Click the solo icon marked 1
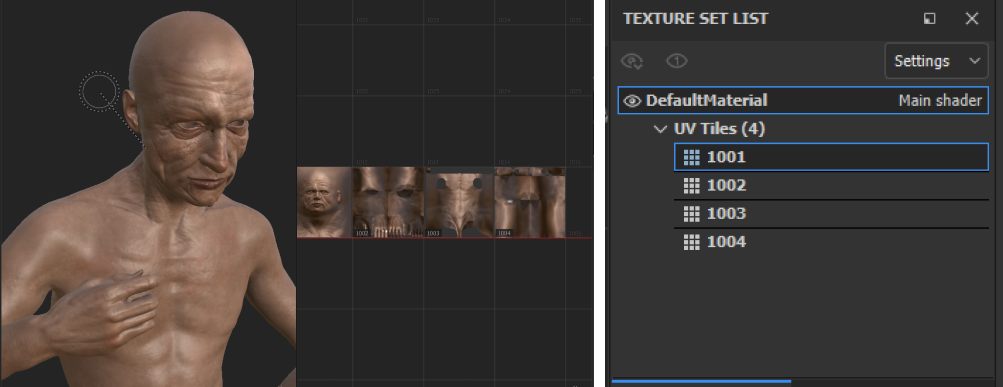Screen dimensions: 1003x387 [x=676, y=61]
